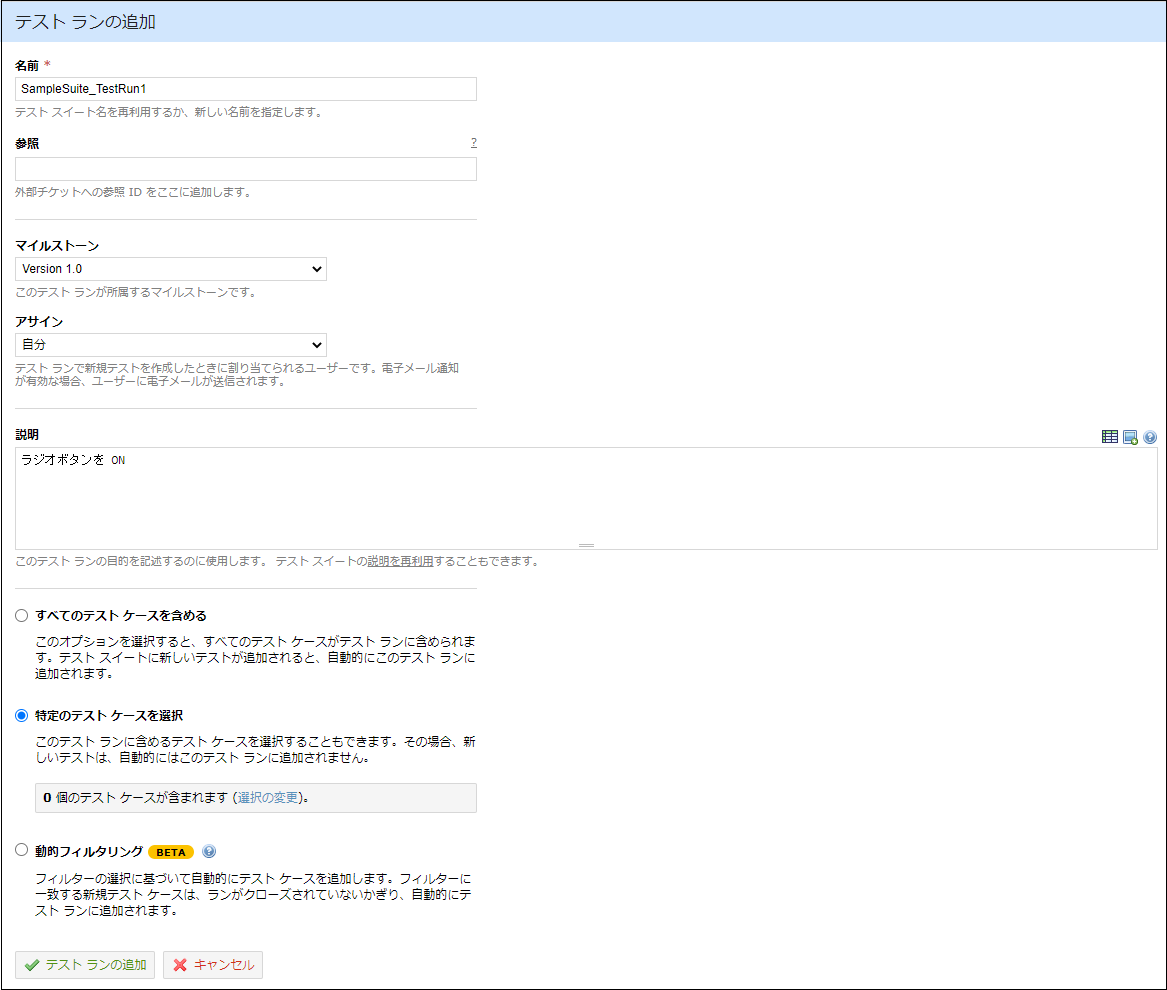
Task: Click the description textarea resize handle
Action: pyautogui.click(x=586, y=543)
